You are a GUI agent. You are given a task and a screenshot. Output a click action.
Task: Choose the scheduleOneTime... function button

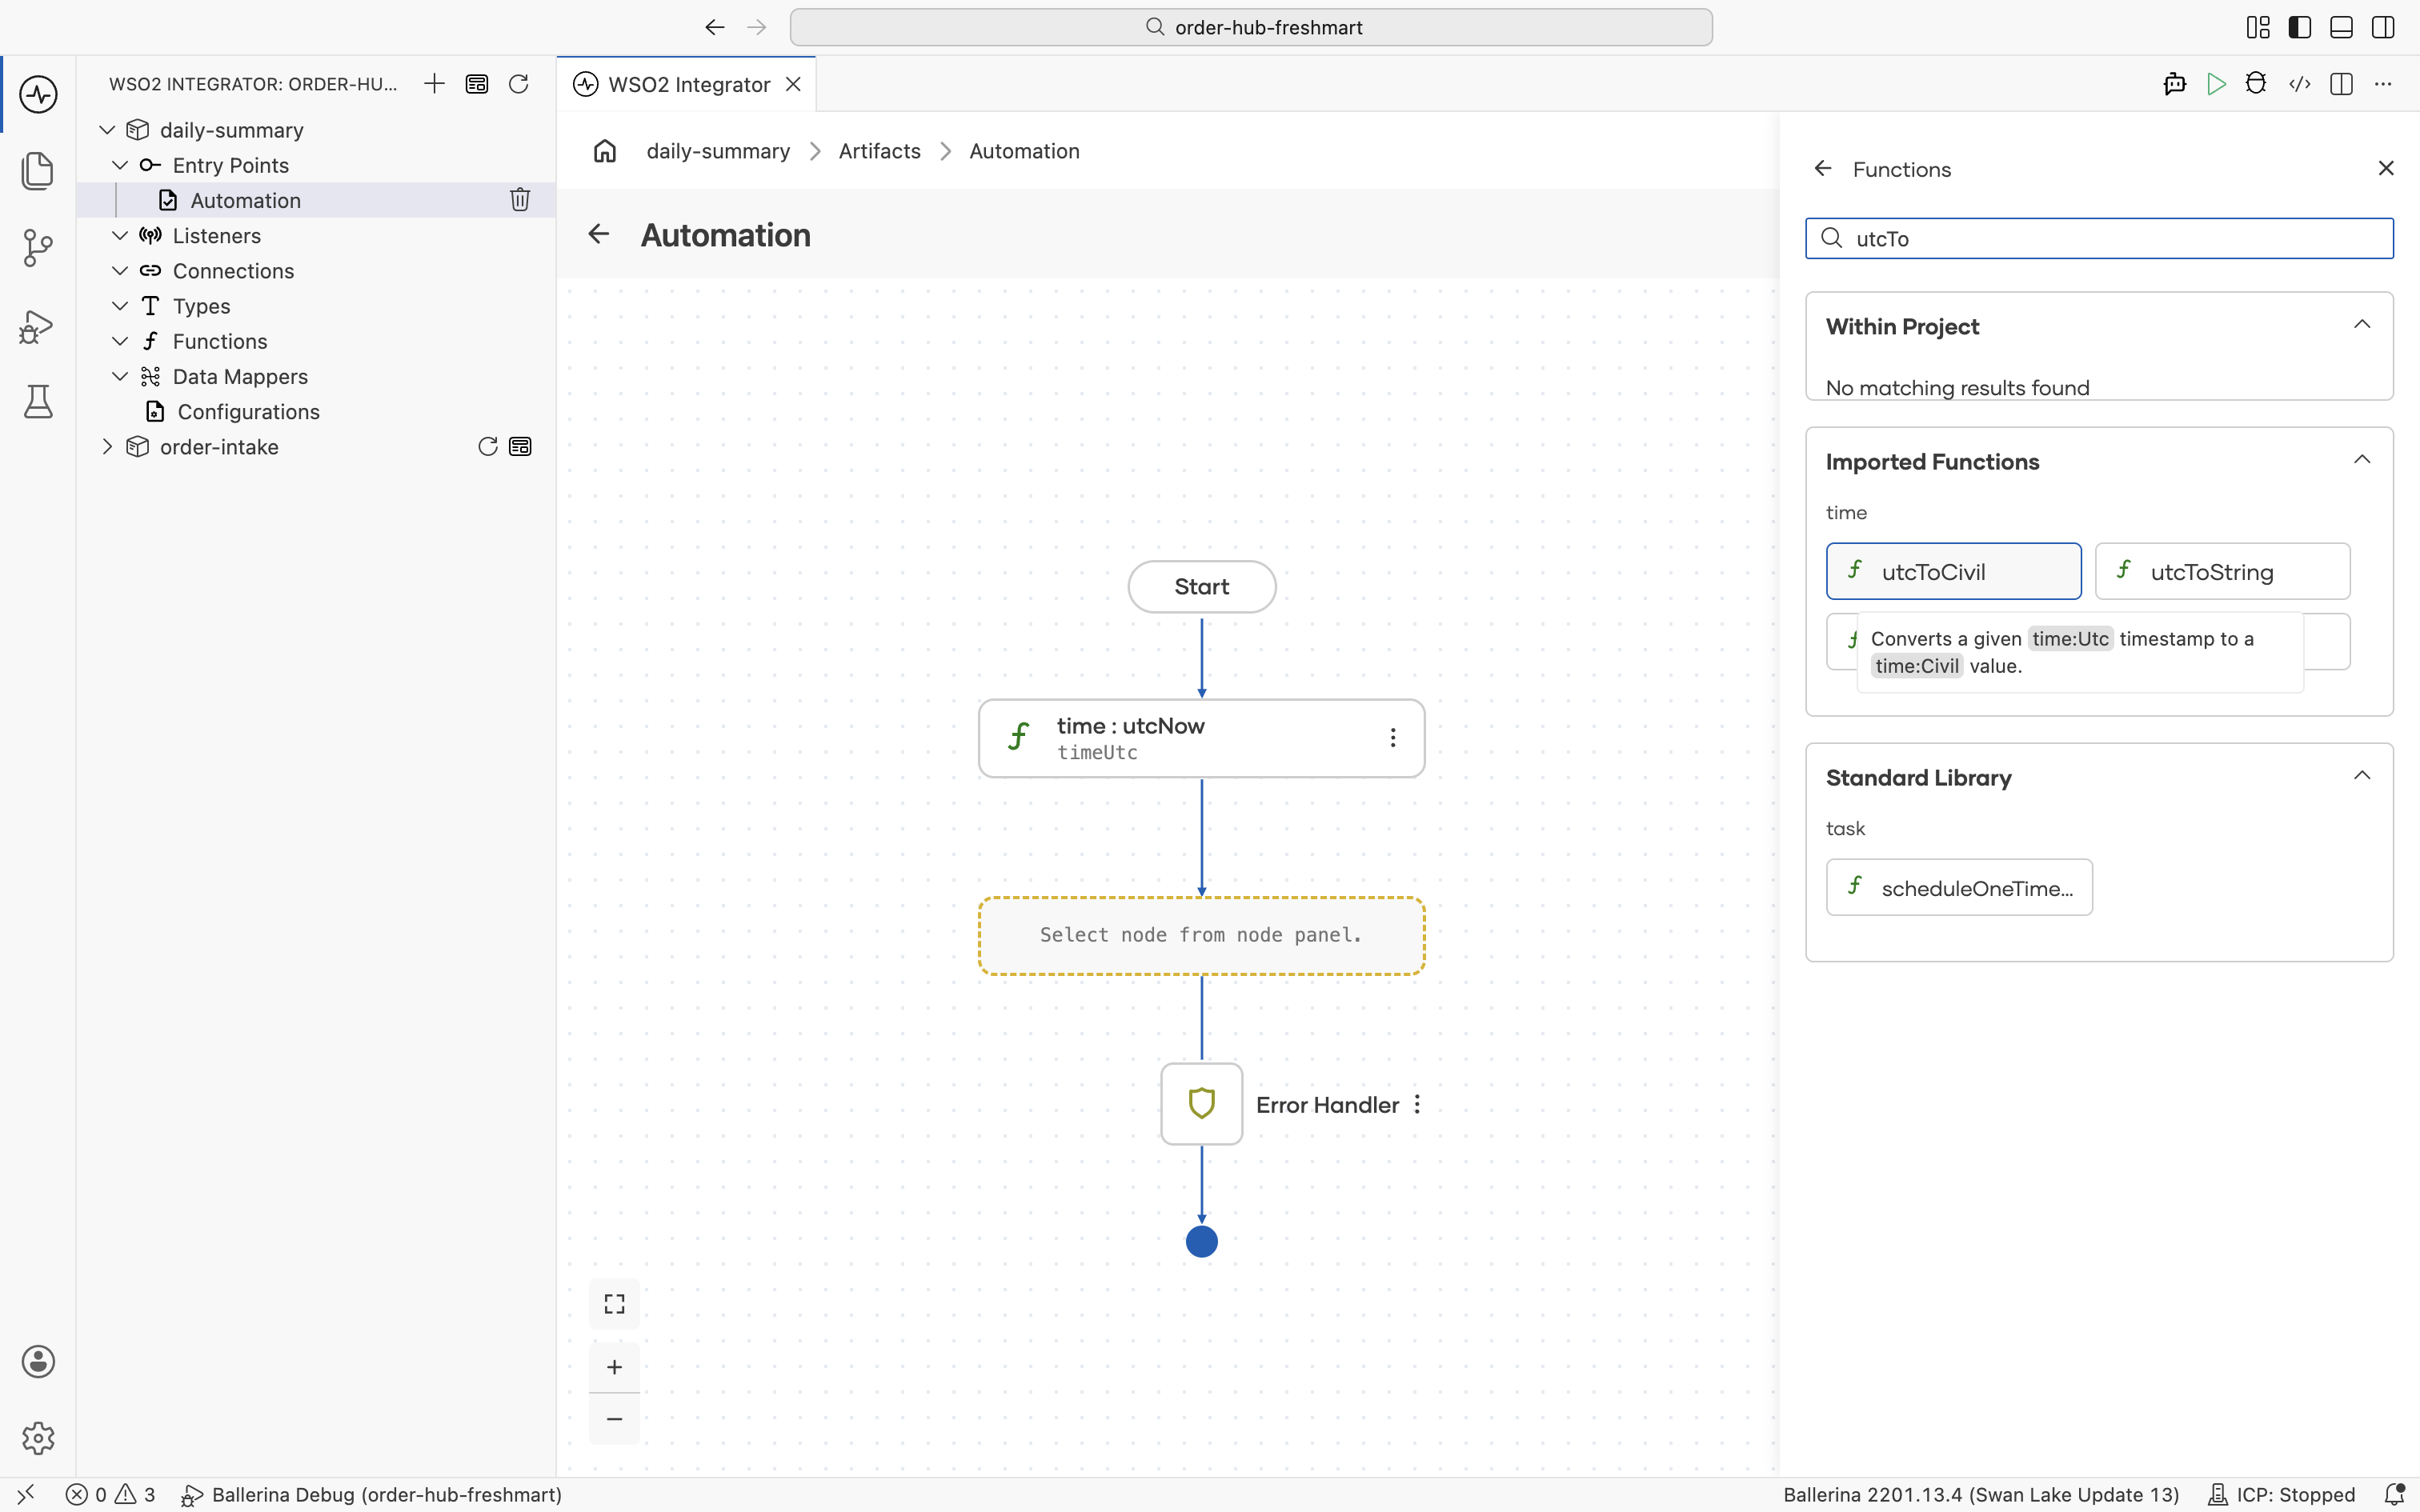tap(1959, 887)
